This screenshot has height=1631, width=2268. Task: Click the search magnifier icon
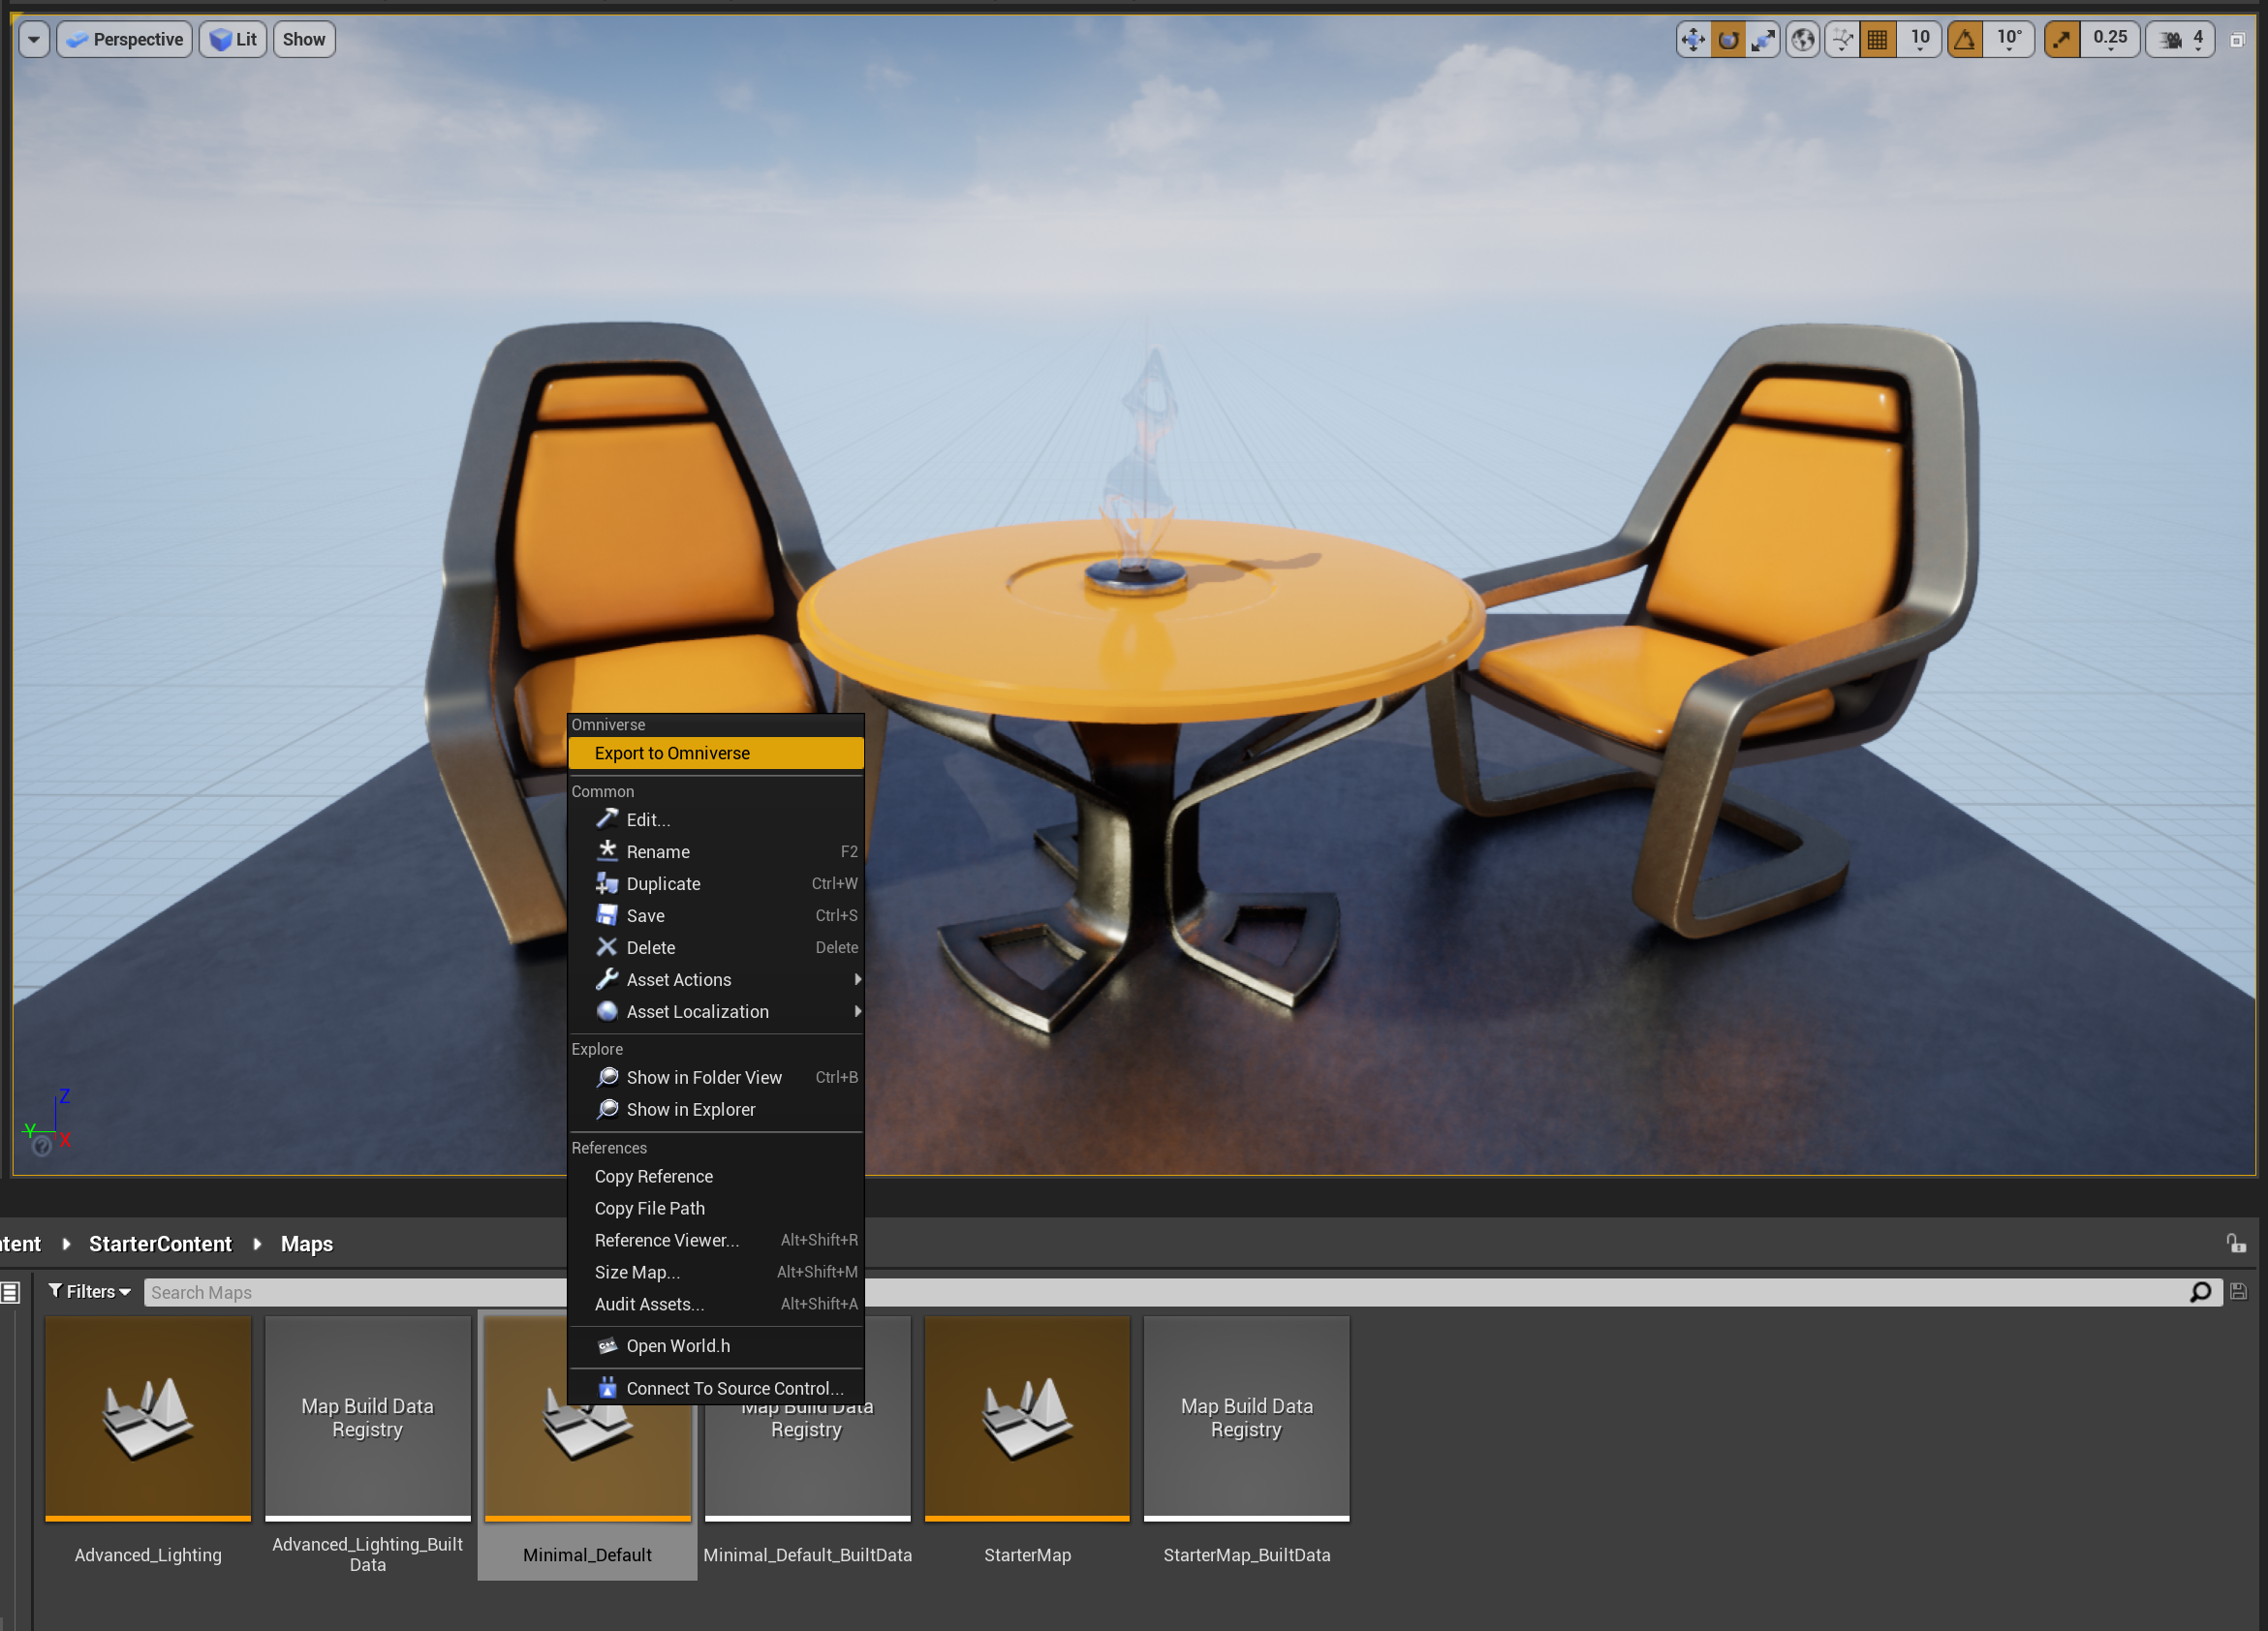(x=2200, y=1293)
